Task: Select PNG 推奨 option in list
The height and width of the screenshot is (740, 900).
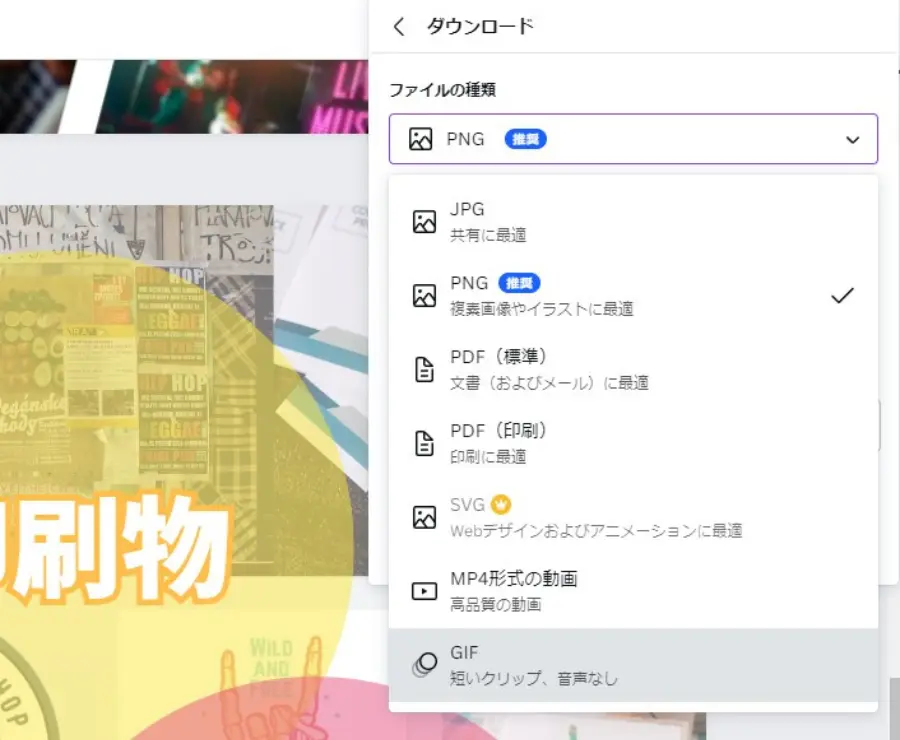Action: tap(633, 296)
